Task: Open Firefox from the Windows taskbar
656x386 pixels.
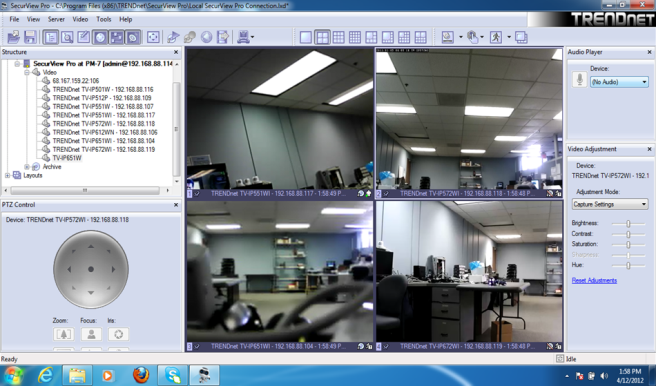Action: pyautogui.click(x=141, y=375)
